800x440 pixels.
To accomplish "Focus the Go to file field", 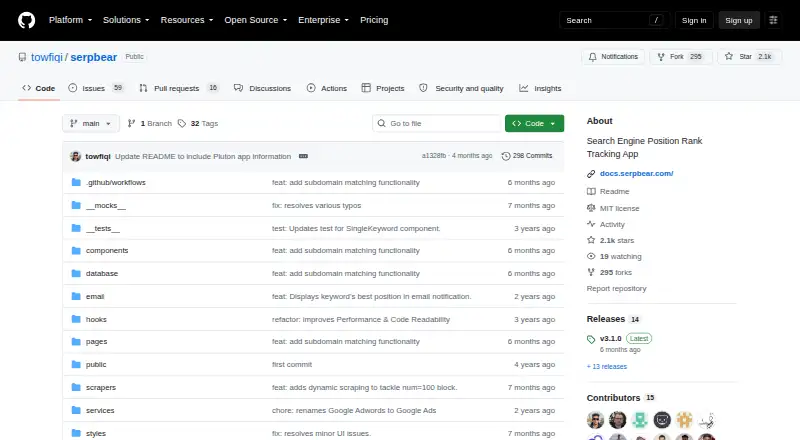I will click(437, 124).
